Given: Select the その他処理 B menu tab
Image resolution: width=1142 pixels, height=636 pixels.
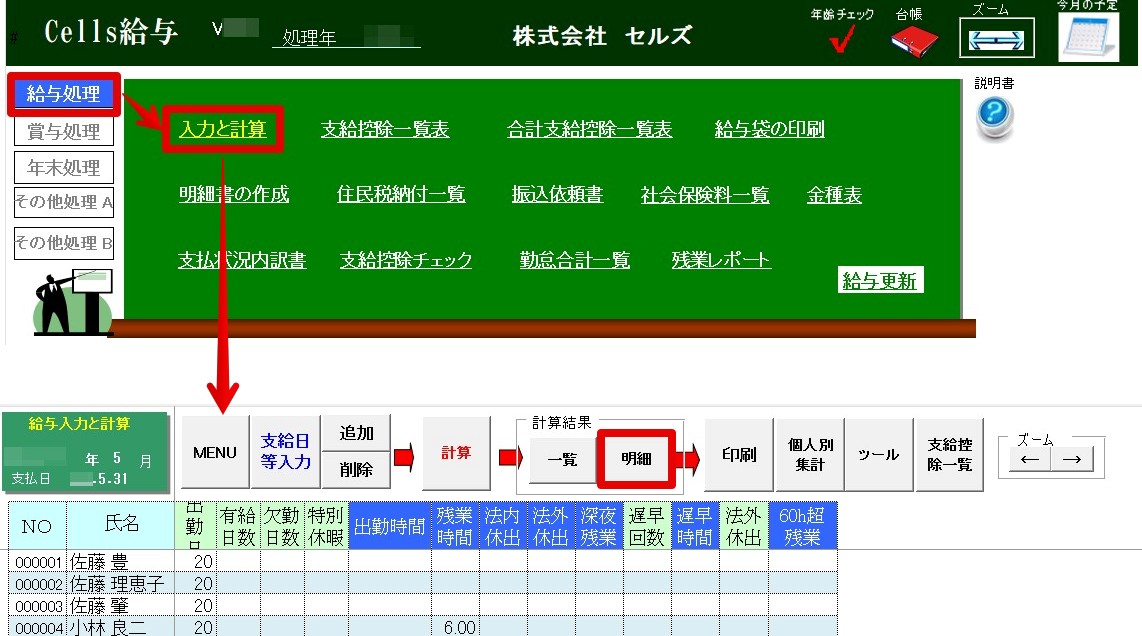Looking at the screenshot, I should 64,243.
